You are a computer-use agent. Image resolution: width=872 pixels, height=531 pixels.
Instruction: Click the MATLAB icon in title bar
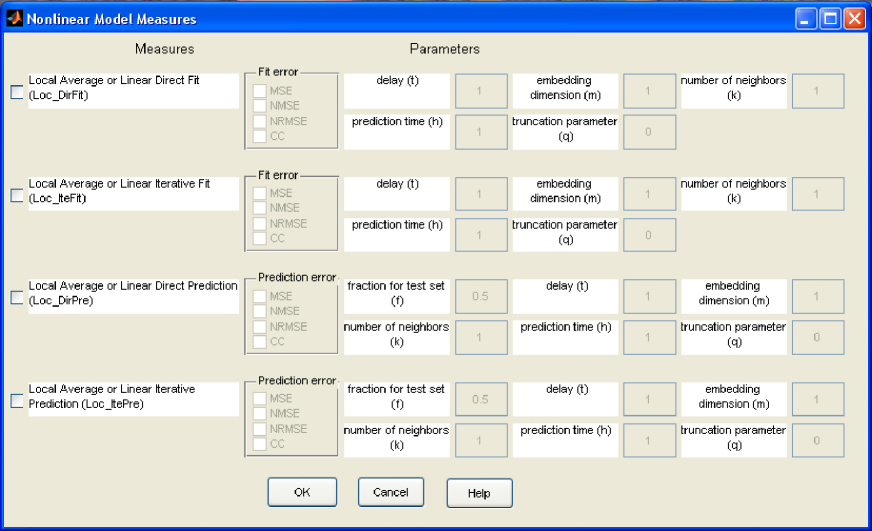14,19
